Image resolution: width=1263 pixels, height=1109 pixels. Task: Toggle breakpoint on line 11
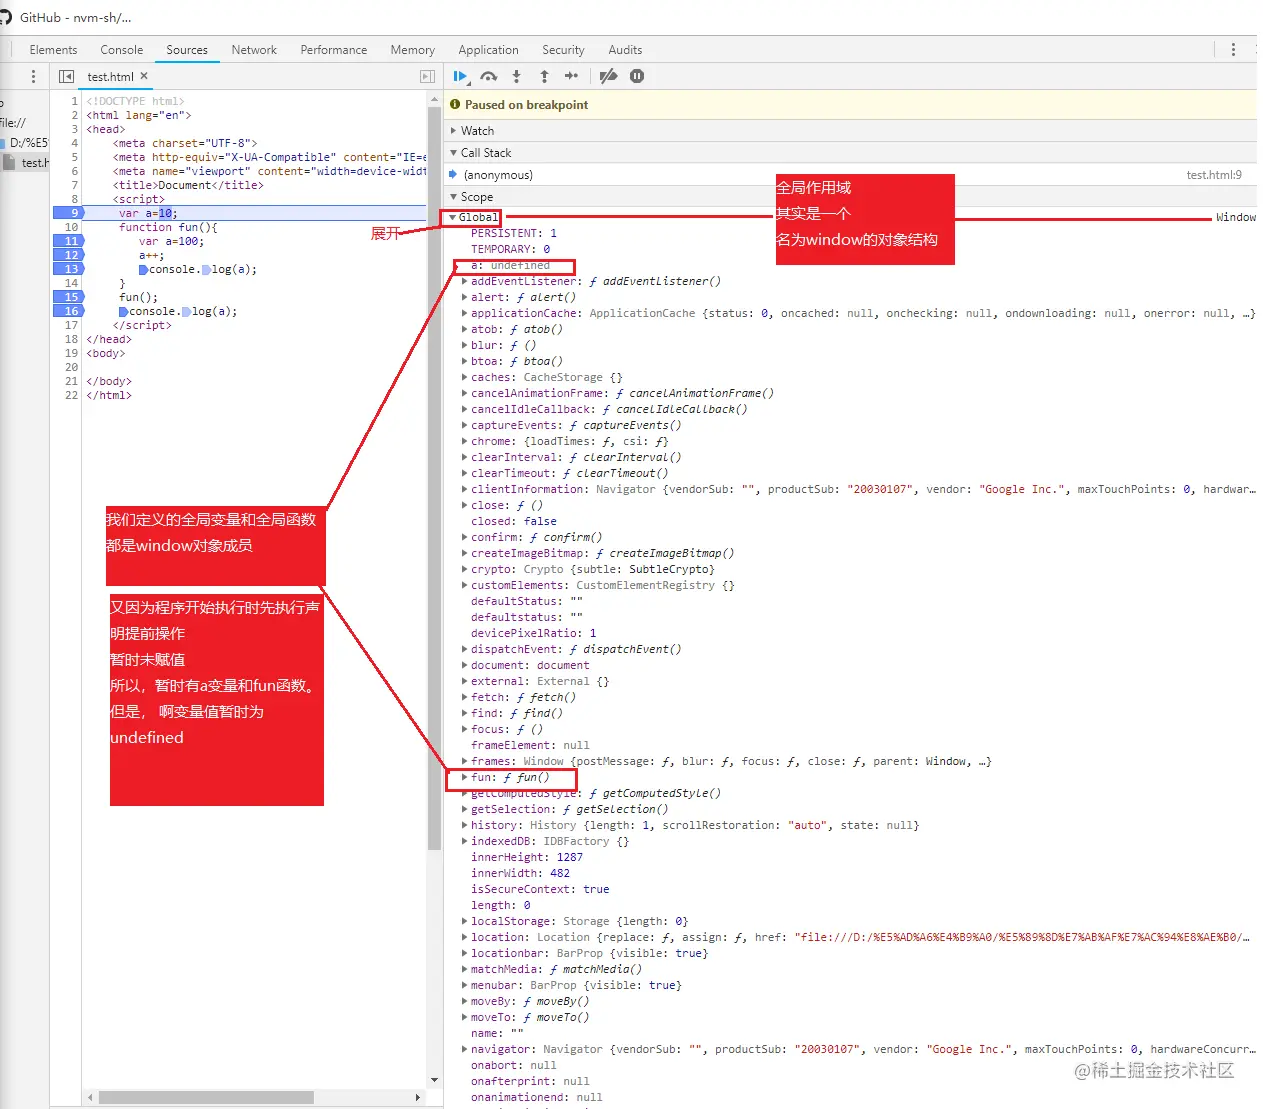pos(68,241)
